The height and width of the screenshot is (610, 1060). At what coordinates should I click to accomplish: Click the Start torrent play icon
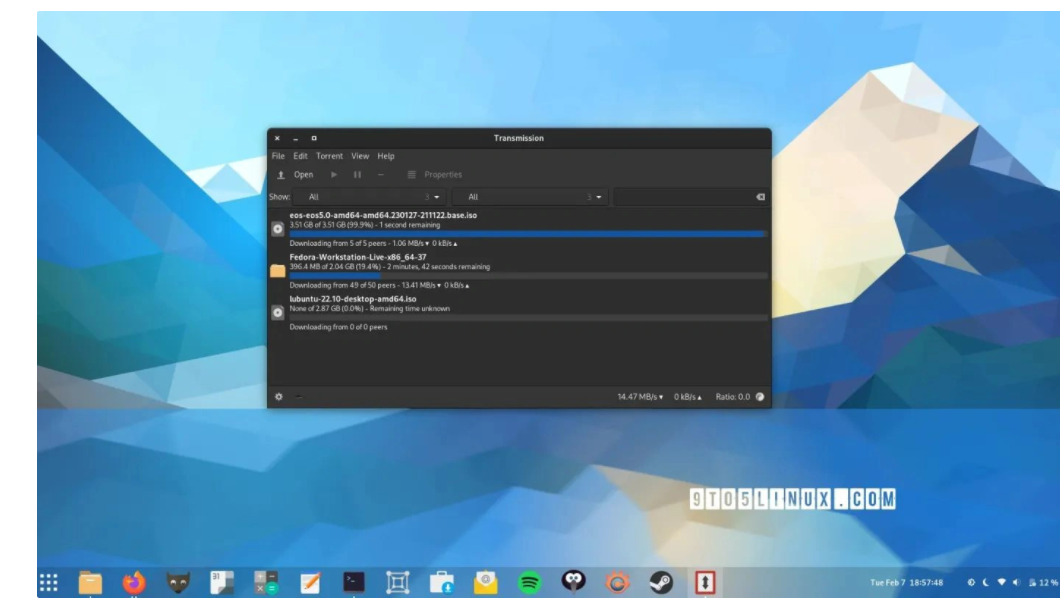[334, 174]
